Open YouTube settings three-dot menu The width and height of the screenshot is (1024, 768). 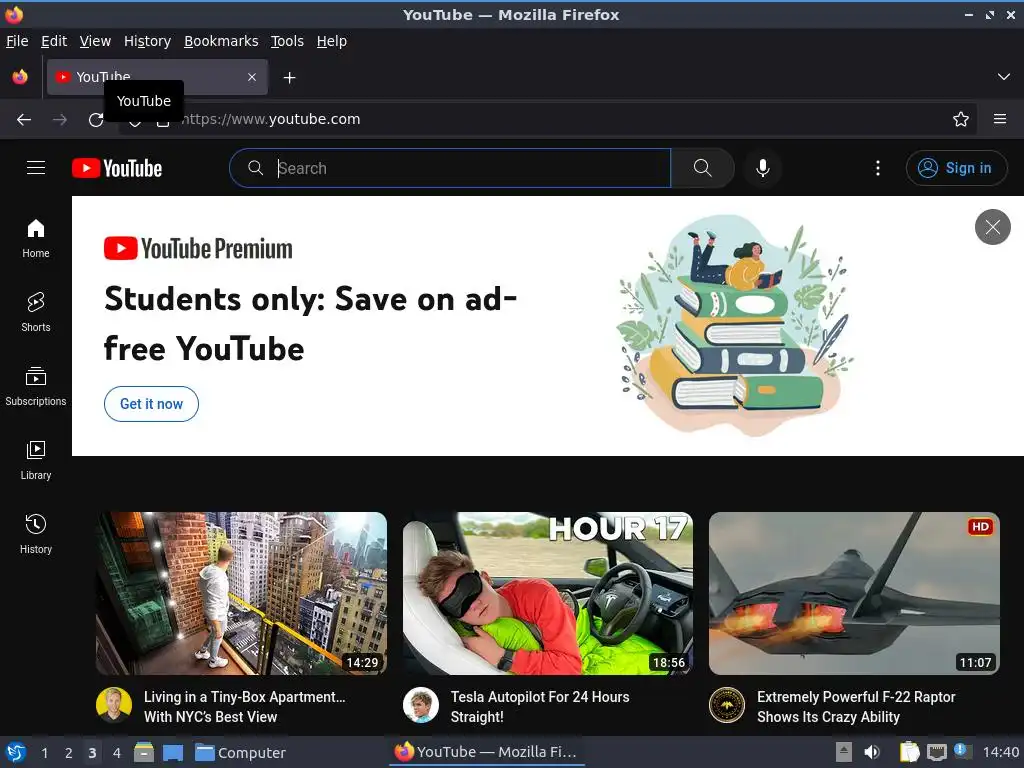[x=878, y=168]
